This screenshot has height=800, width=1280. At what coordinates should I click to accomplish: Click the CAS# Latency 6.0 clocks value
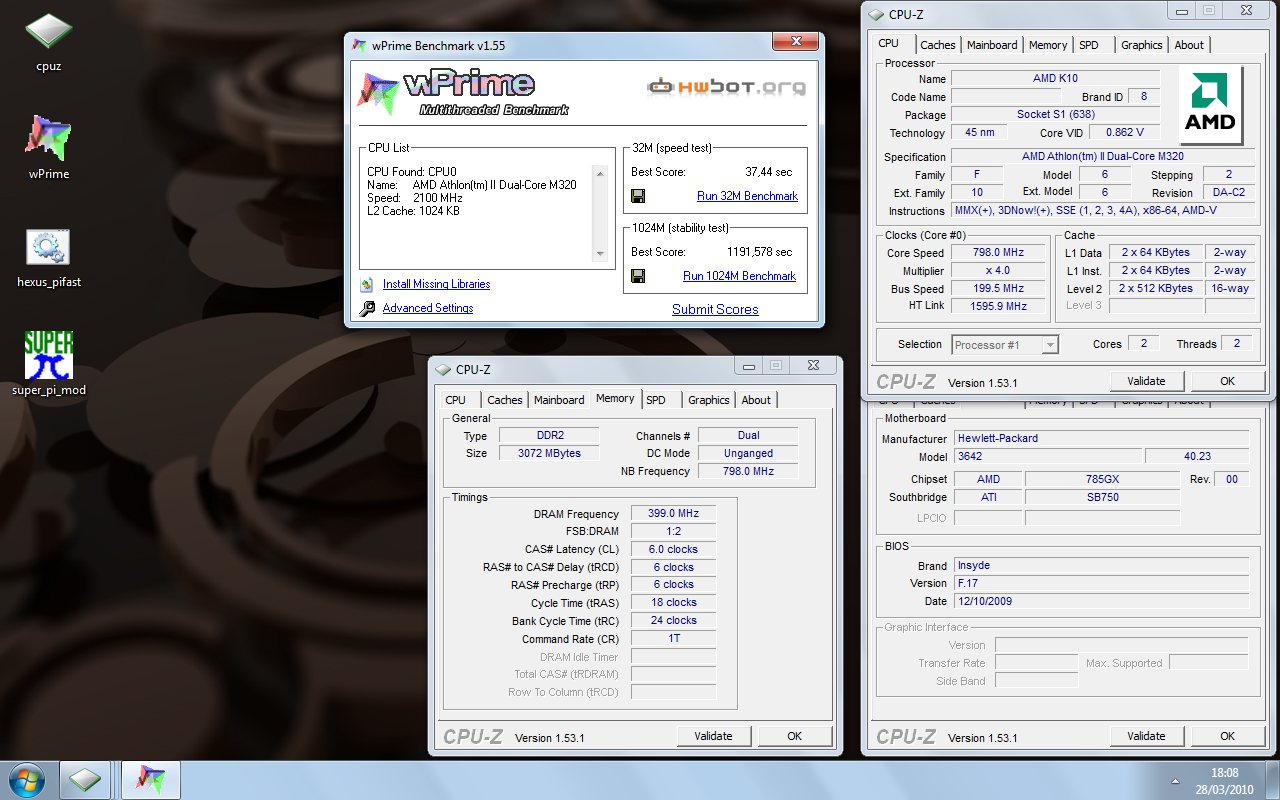coord(673,549)
